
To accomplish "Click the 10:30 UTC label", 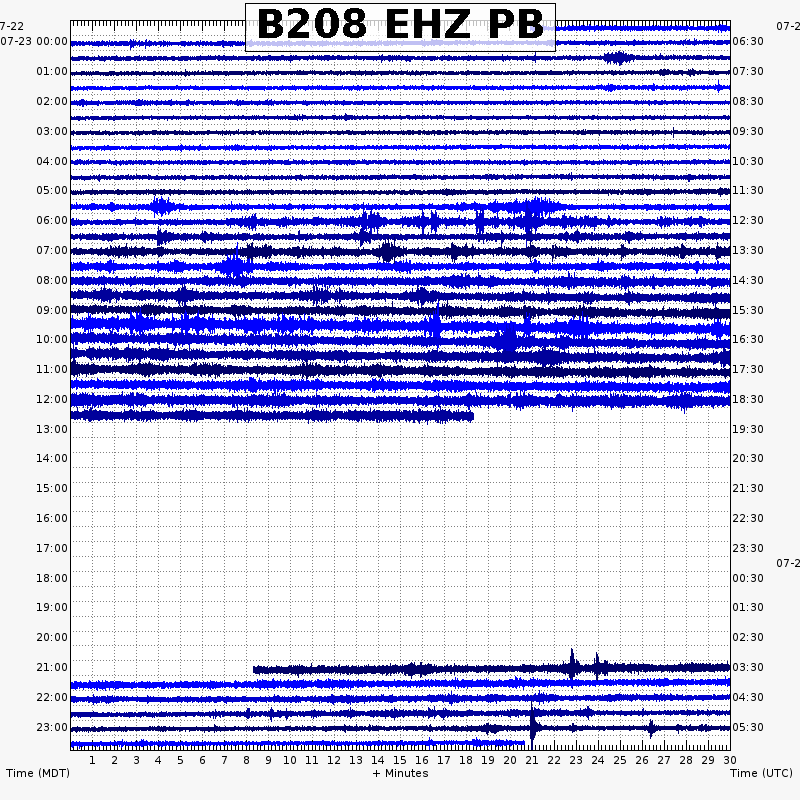I will 748,162.
